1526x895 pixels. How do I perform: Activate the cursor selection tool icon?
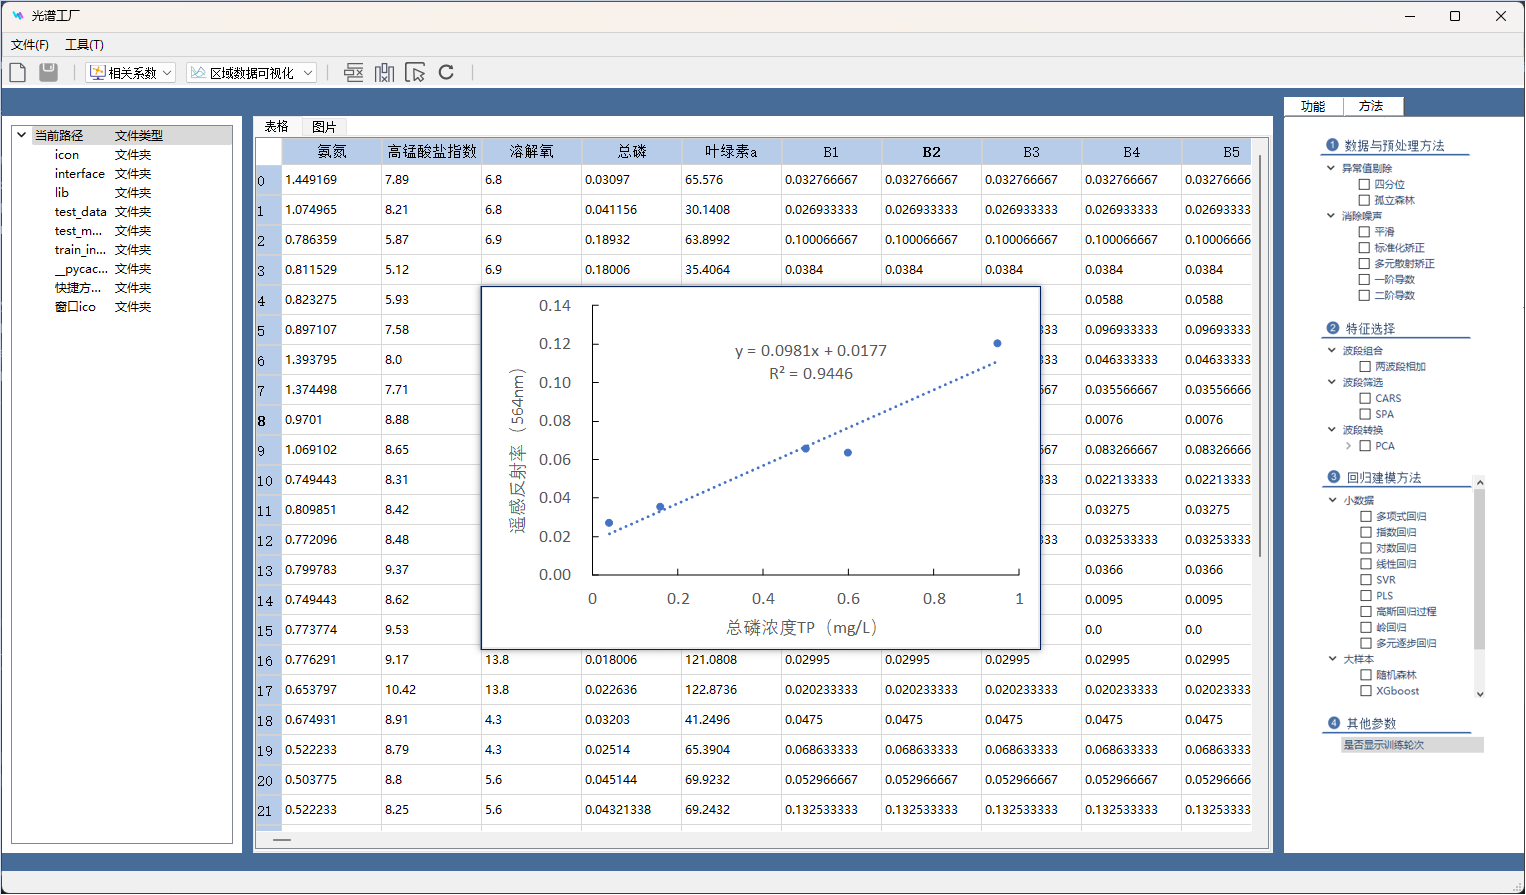[x=415, y=72]
